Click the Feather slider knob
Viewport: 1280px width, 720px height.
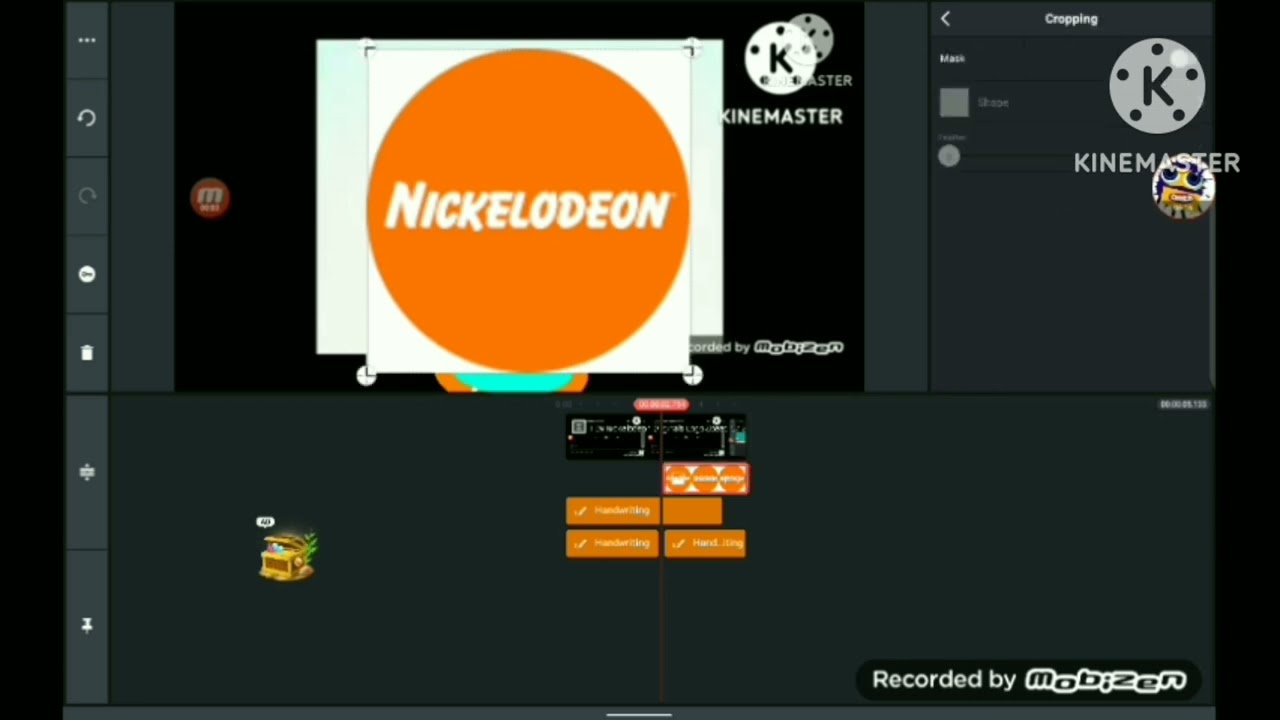click(x=949, y=156)
